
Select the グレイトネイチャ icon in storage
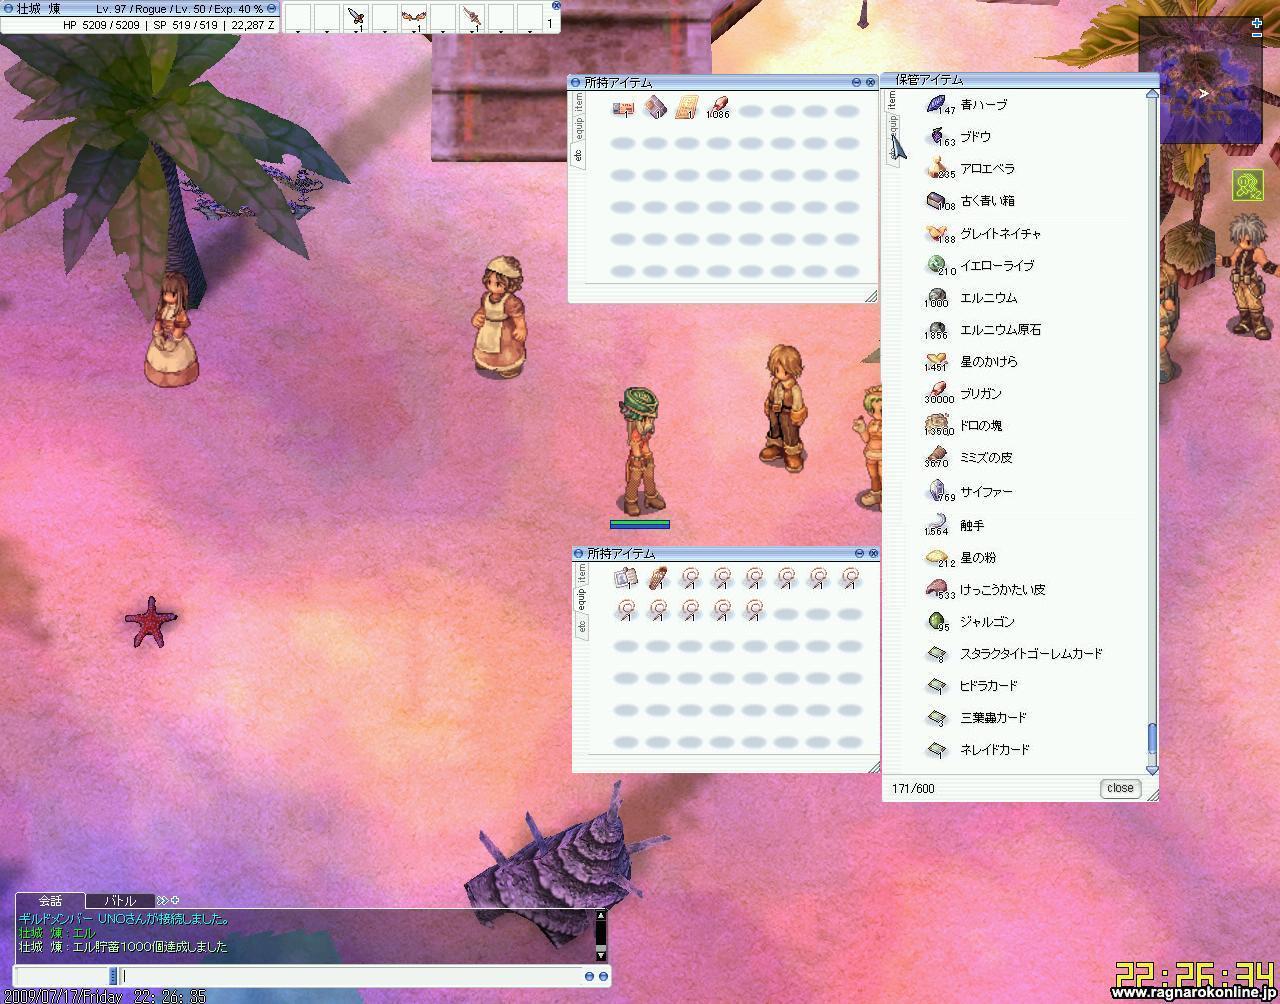pos(938,233)
